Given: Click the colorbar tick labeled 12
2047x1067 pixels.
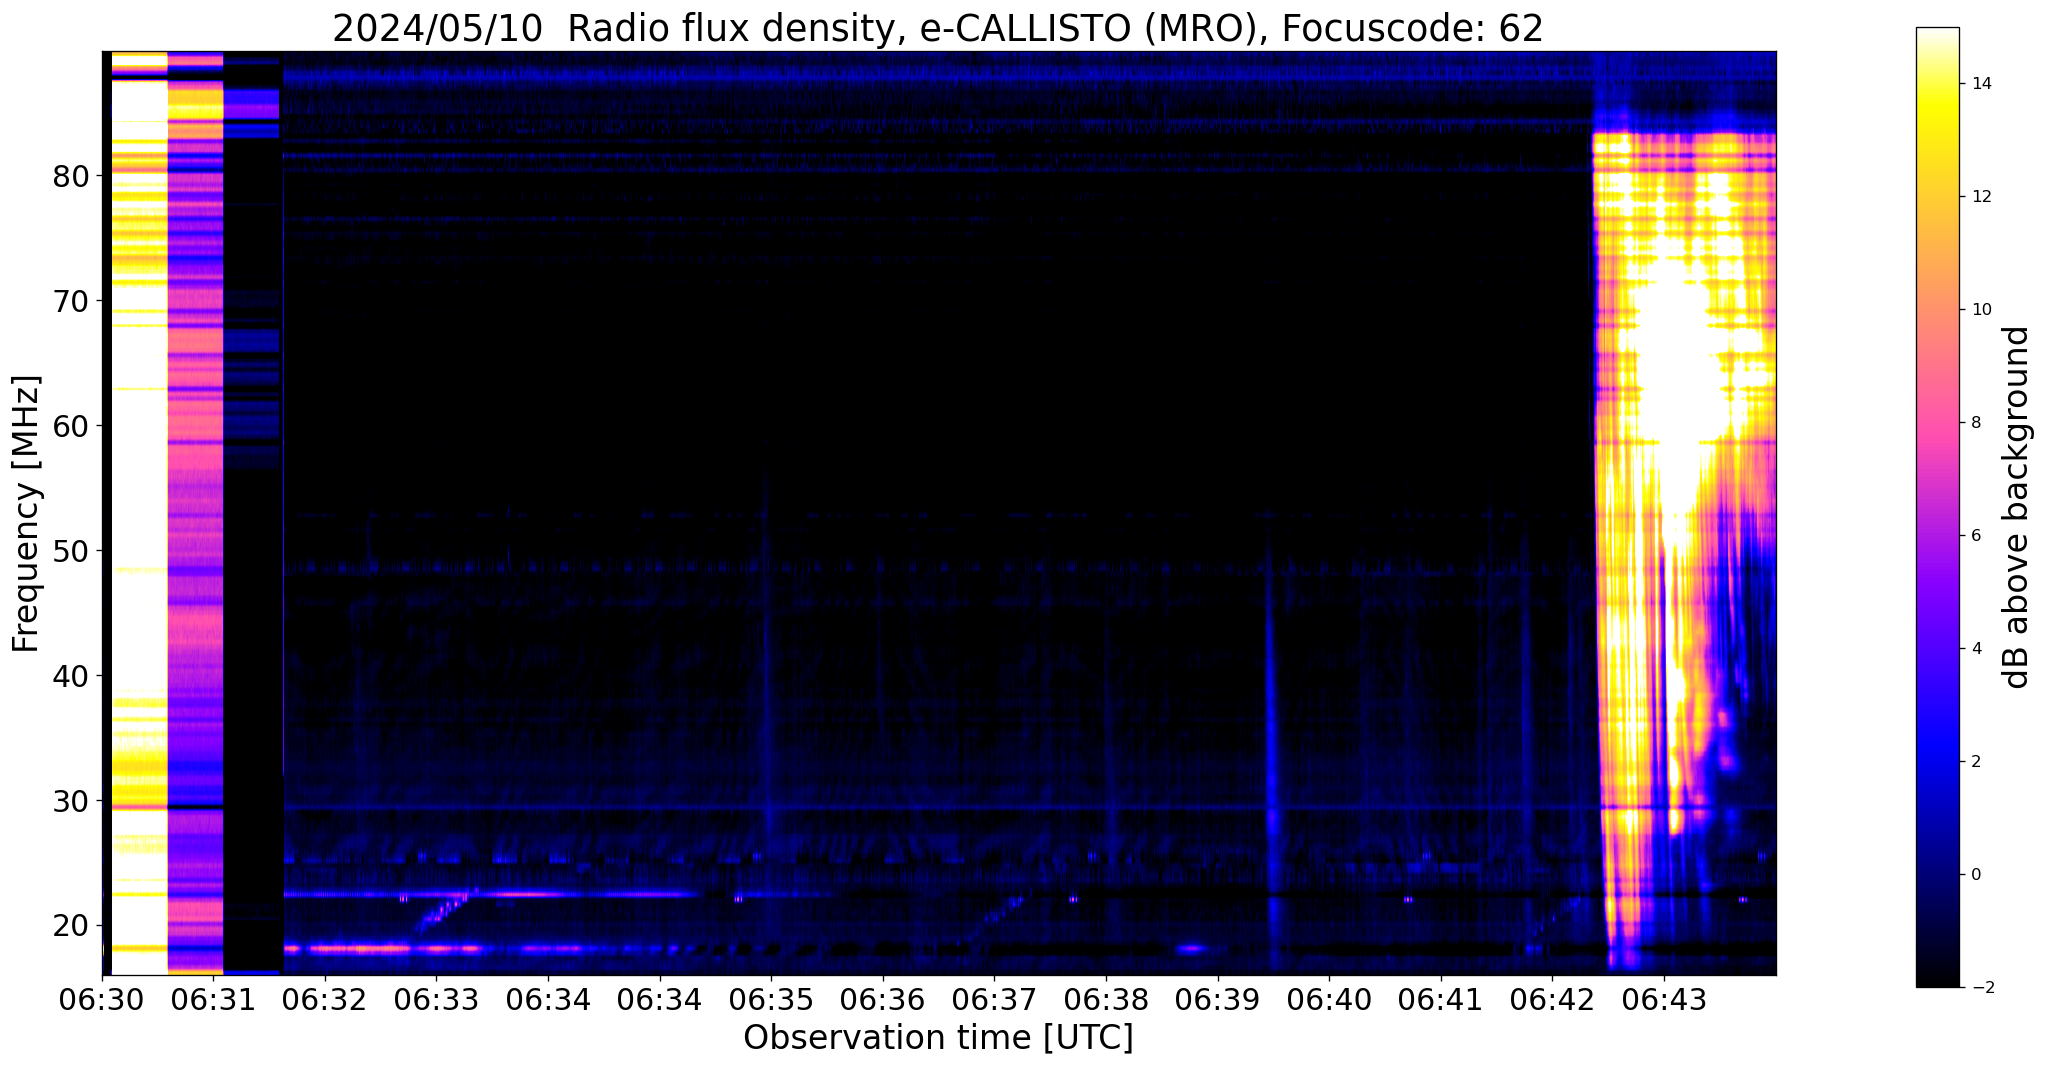Looking at the screenshot, I should pos(1980,197).
